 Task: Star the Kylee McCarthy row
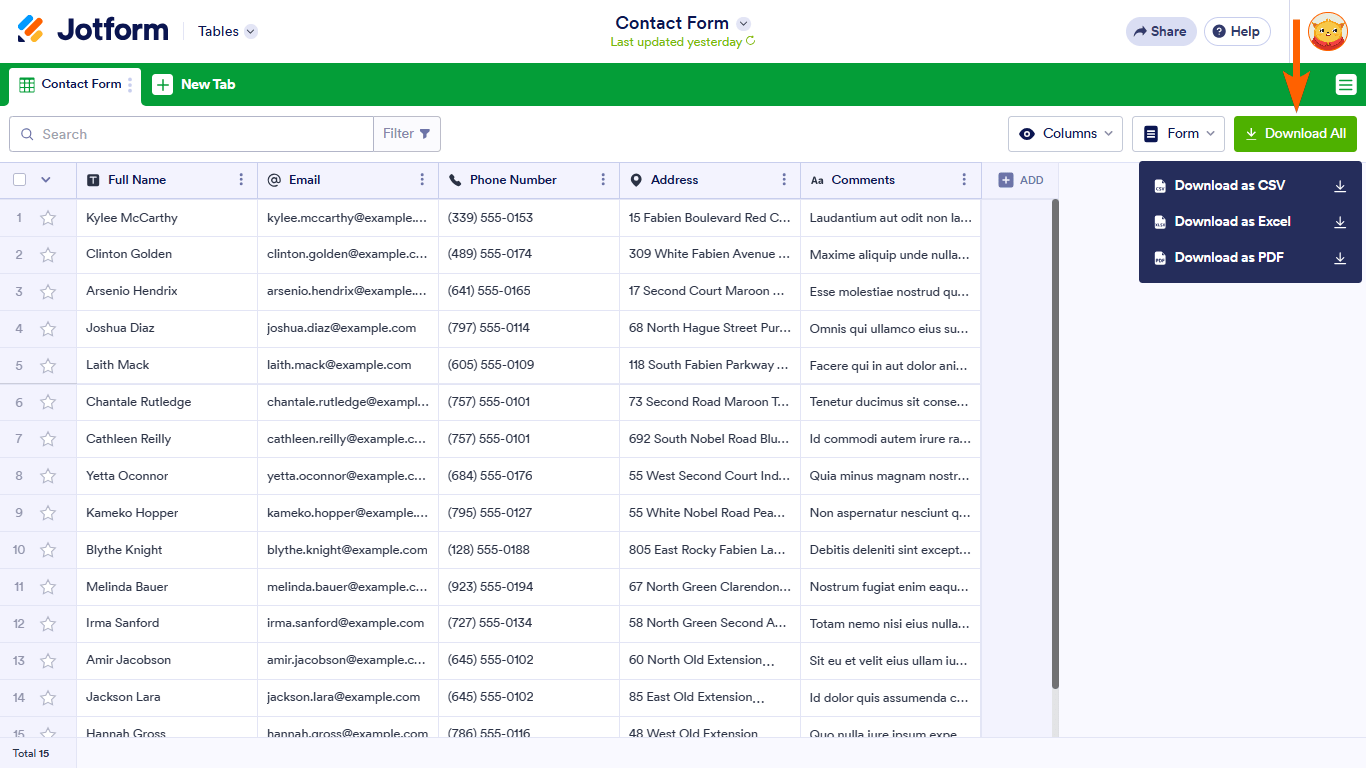point(48,218)
